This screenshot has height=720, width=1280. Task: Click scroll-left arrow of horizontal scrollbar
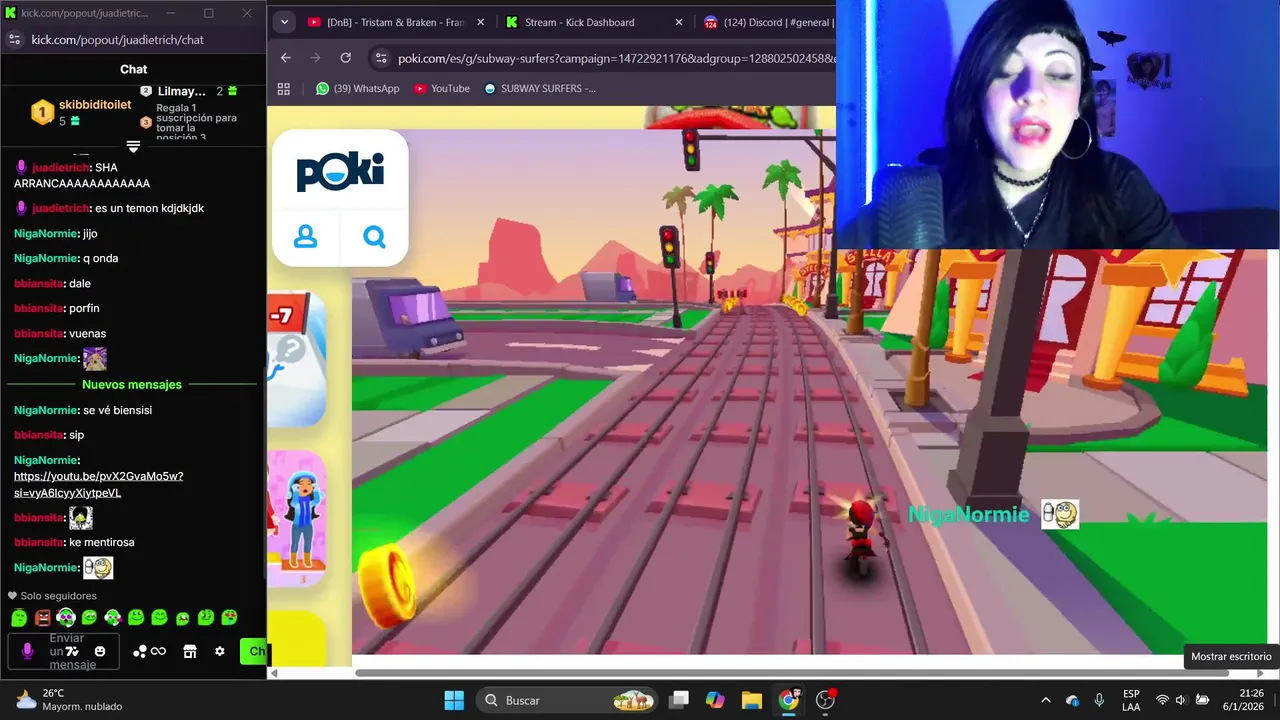275,673
